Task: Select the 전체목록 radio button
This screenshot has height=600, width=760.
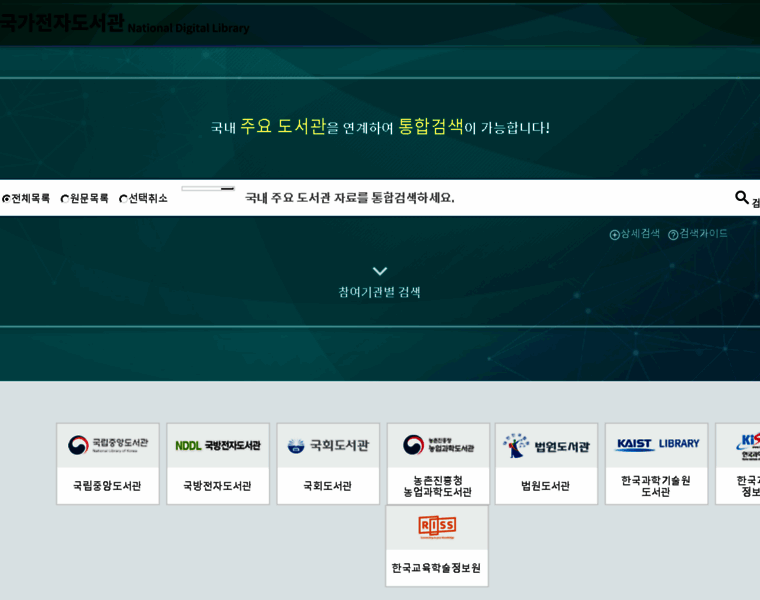Action: click(6, 199)
